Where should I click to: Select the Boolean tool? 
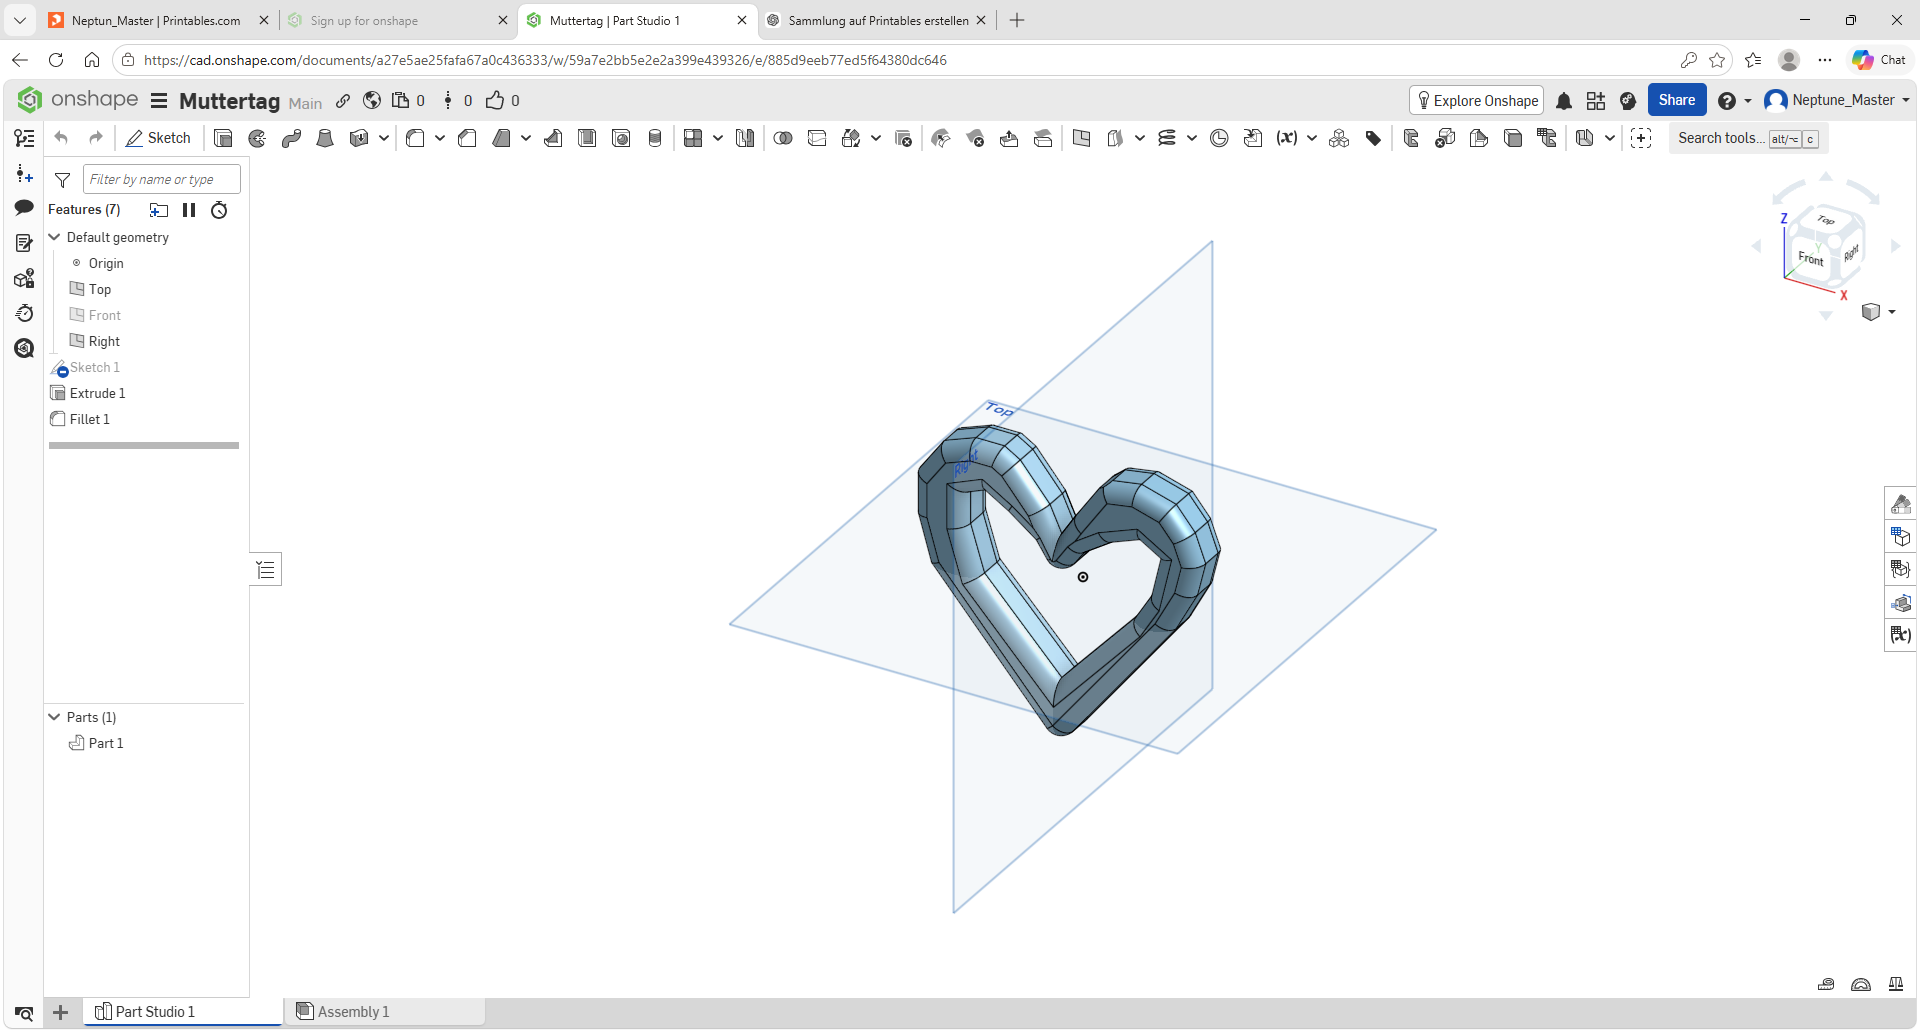pyautogui.click(x=783, y=138)
